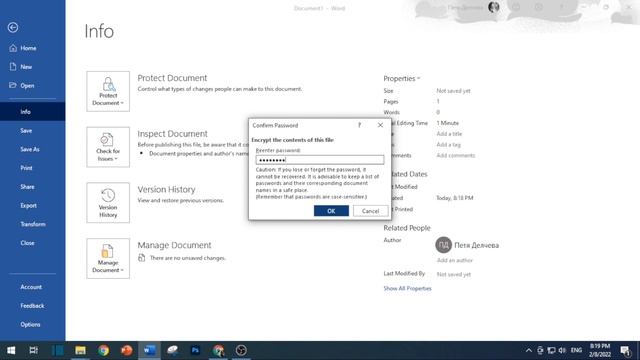The image size is (640, 360).
Task: Click the Inspect Document heading text
Action: click(x=172, y=134)
